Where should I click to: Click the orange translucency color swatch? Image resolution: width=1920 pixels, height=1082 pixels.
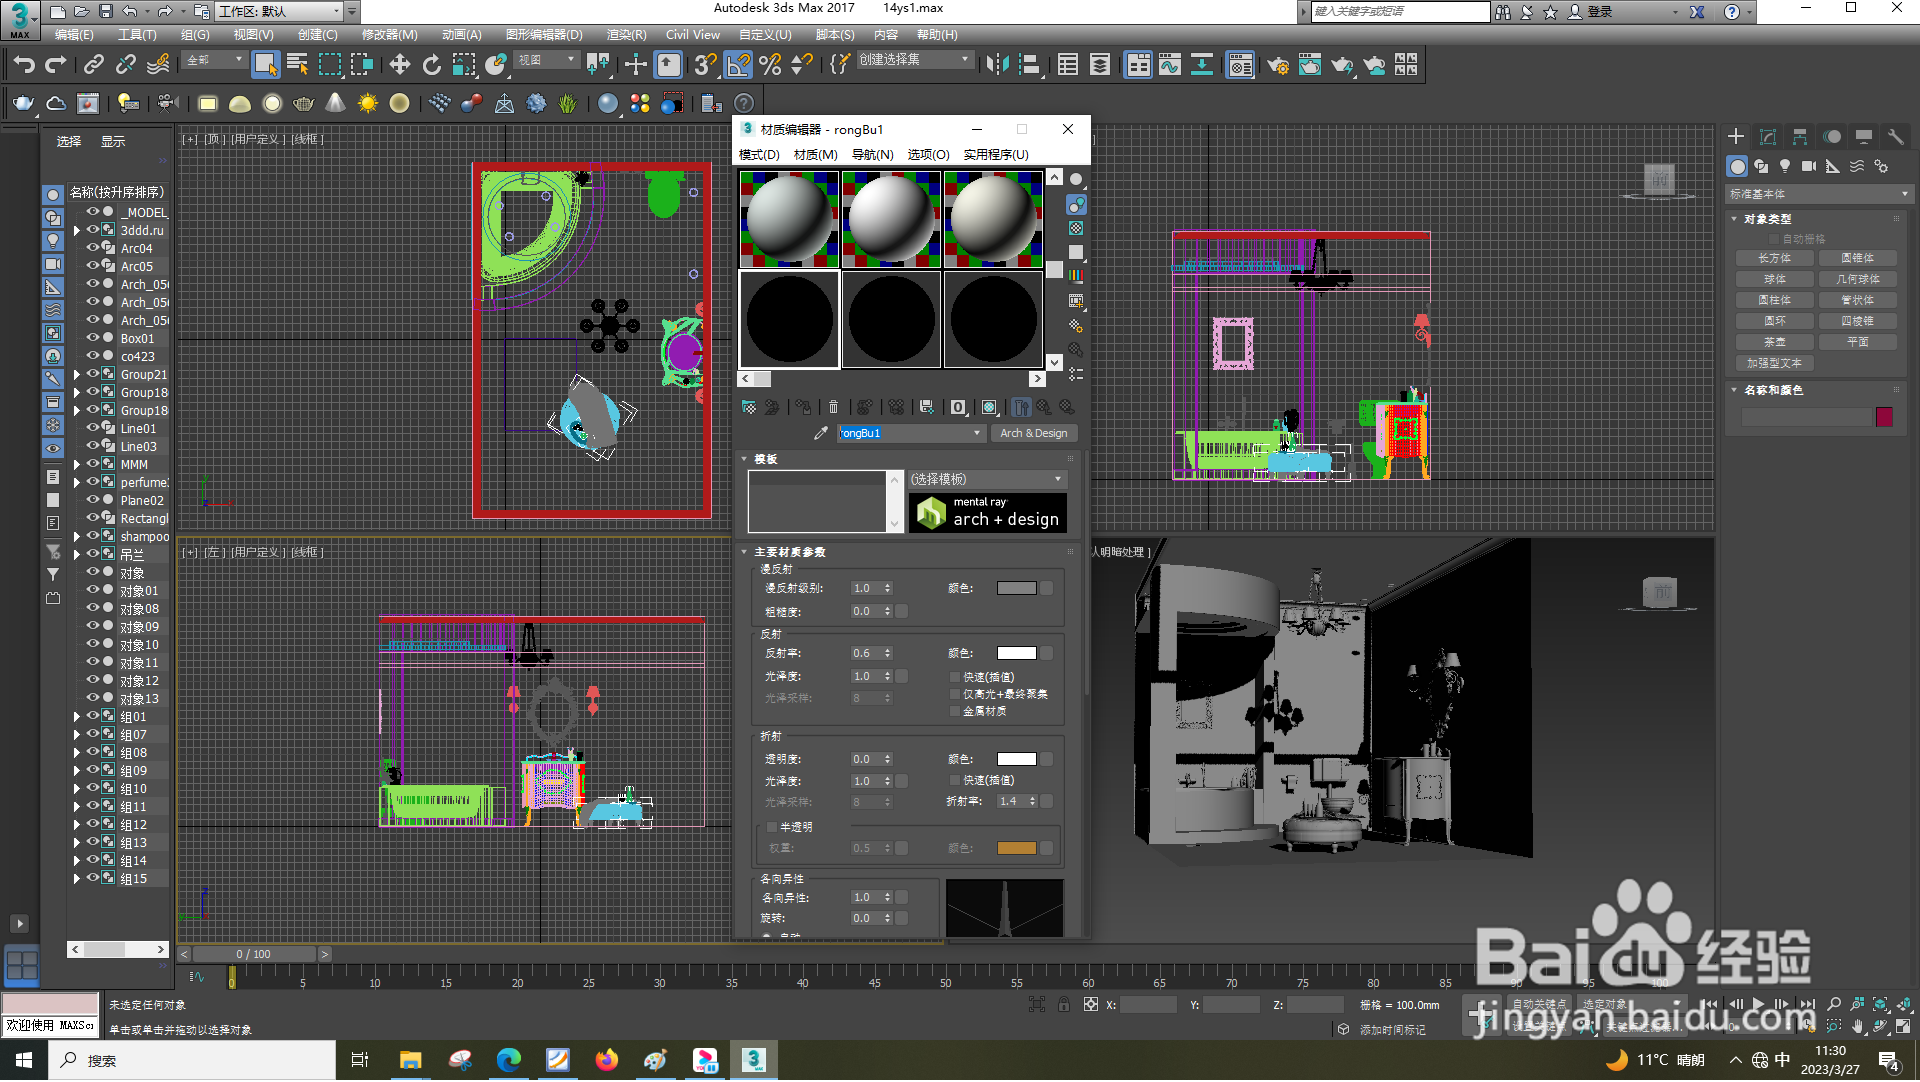1016,848
